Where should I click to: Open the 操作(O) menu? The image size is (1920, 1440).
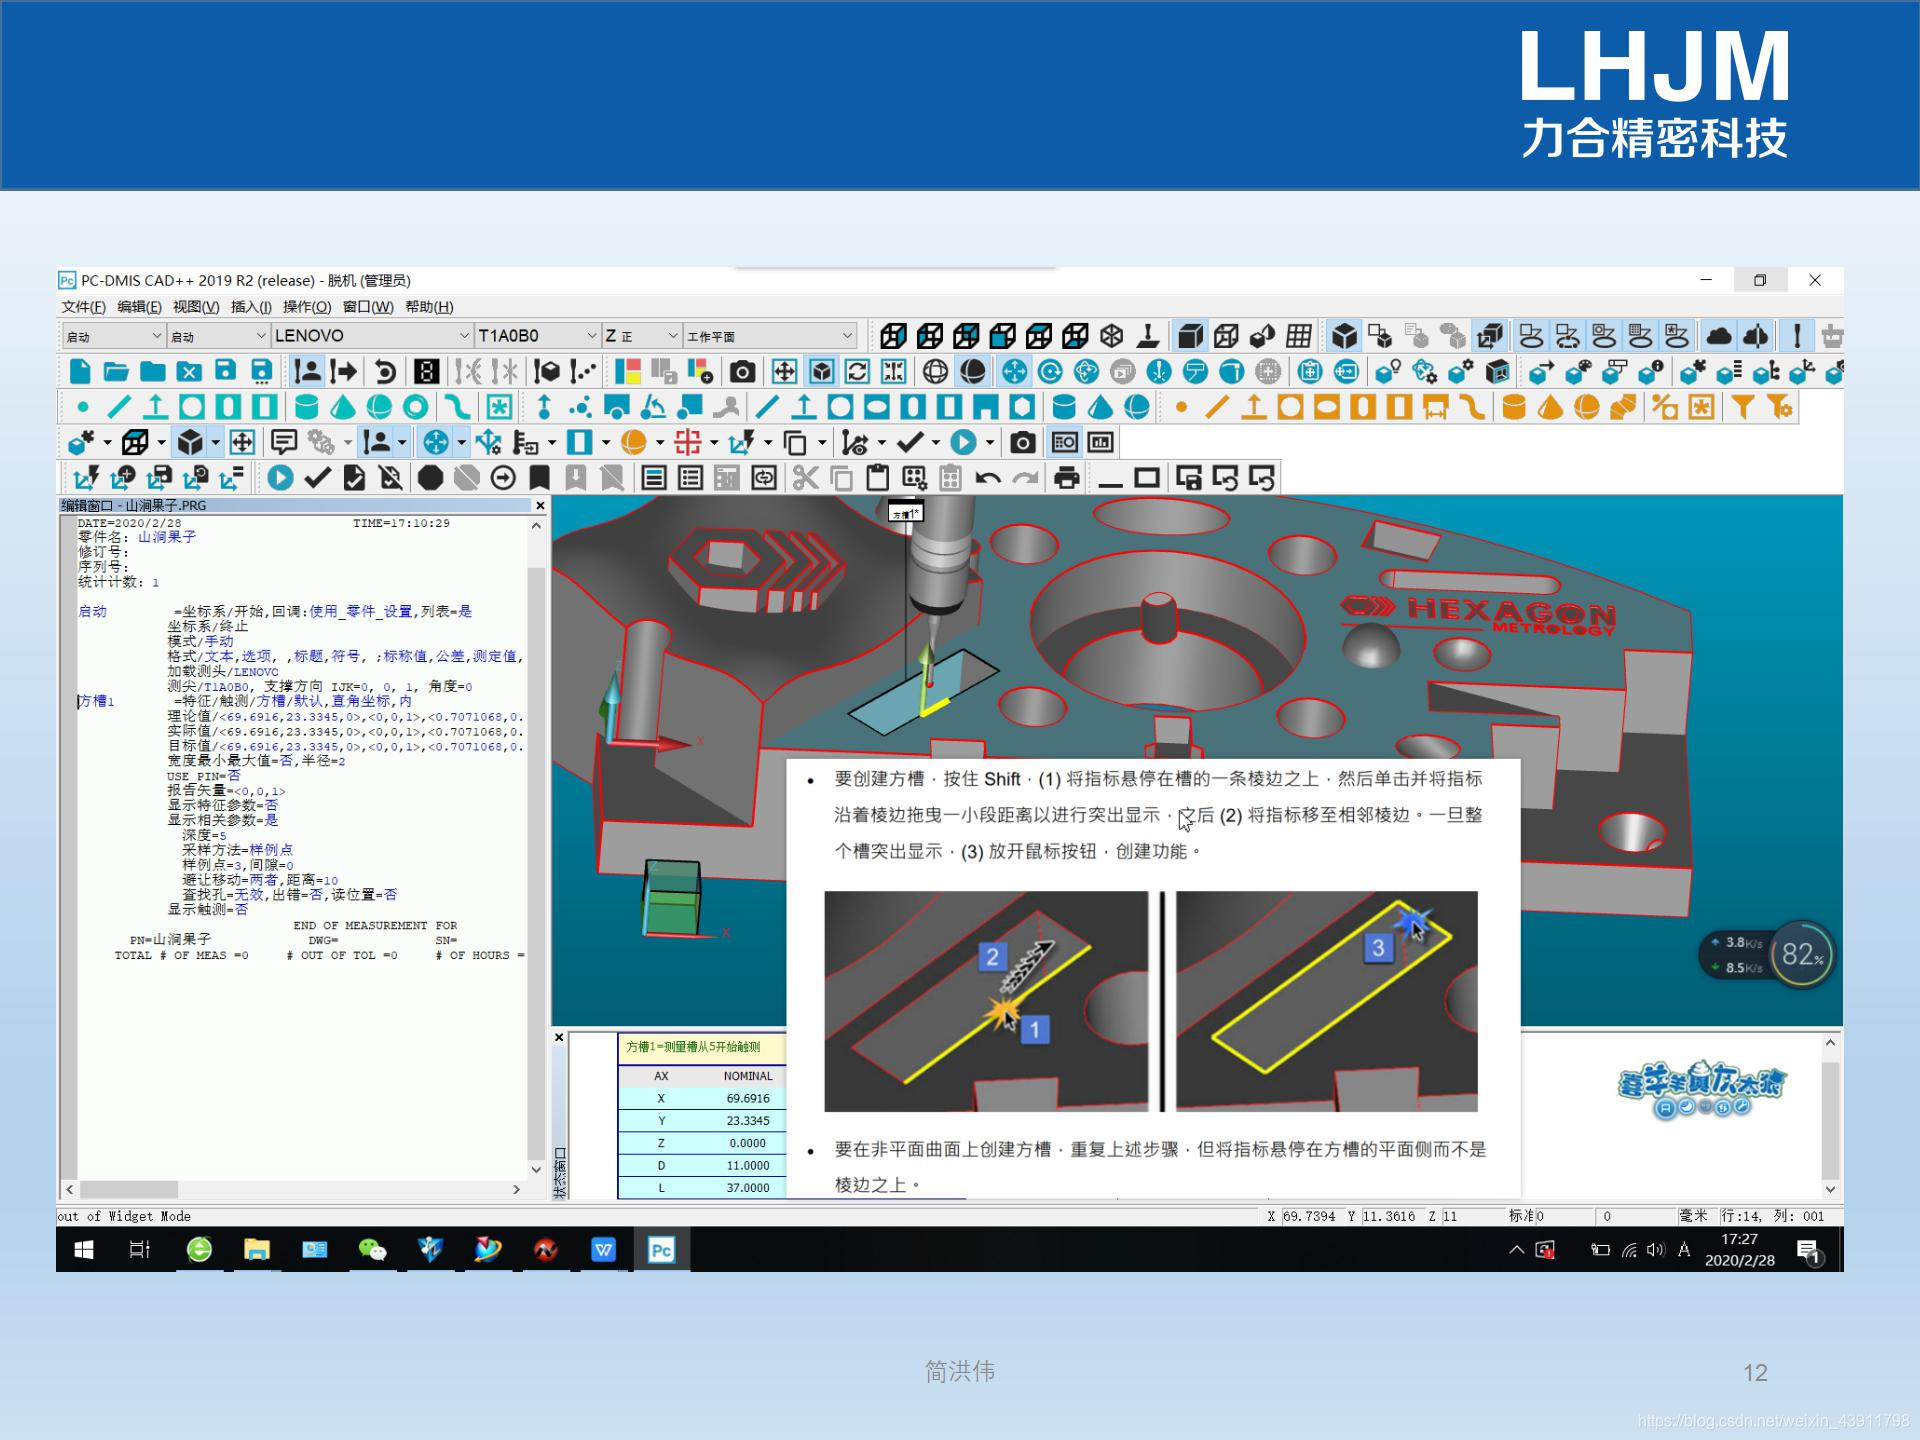[306, 307]
